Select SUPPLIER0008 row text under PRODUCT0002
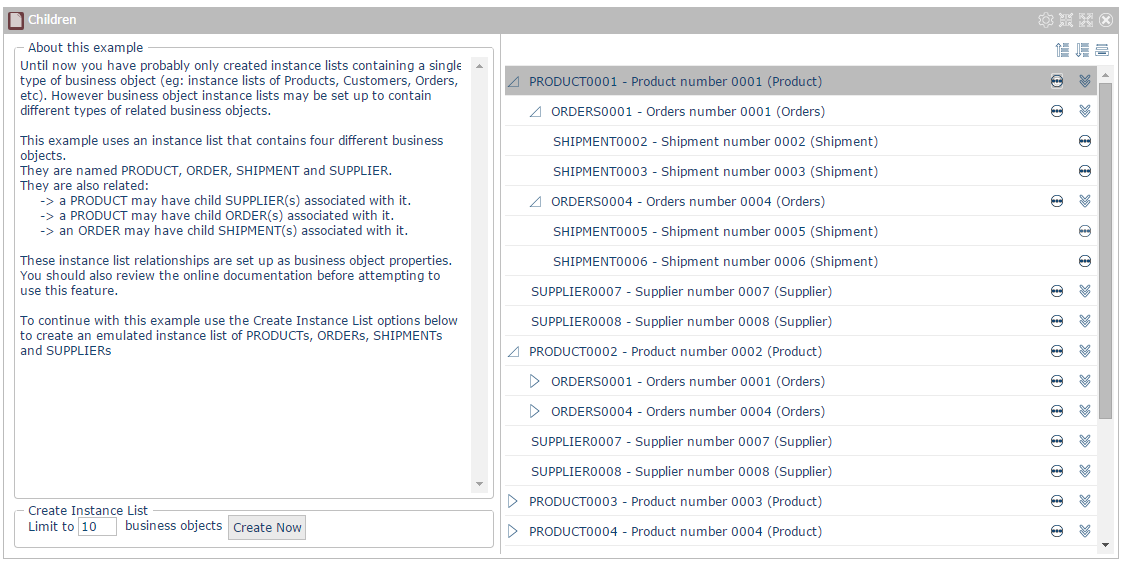The image size is (1125, 567). (682, 472)
